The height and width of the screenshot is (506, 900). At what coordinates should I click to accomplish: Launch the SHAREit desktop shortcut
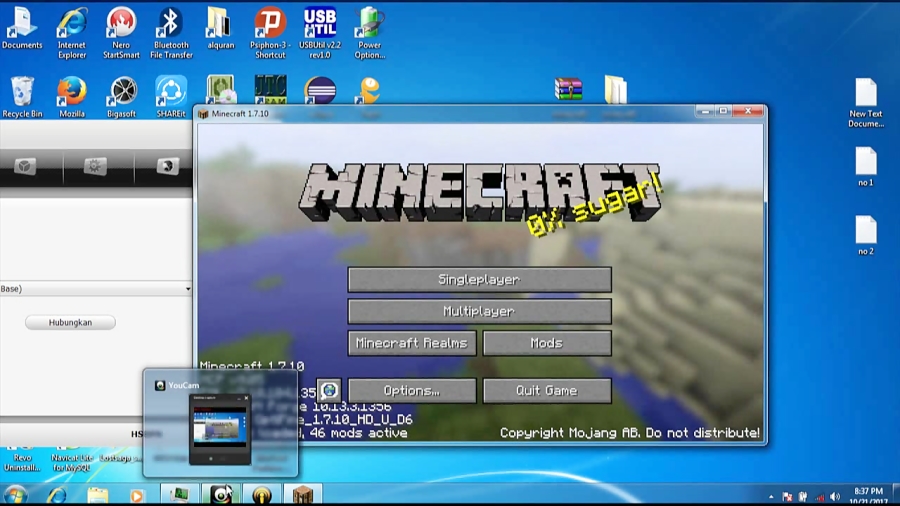tap(171, 96)
